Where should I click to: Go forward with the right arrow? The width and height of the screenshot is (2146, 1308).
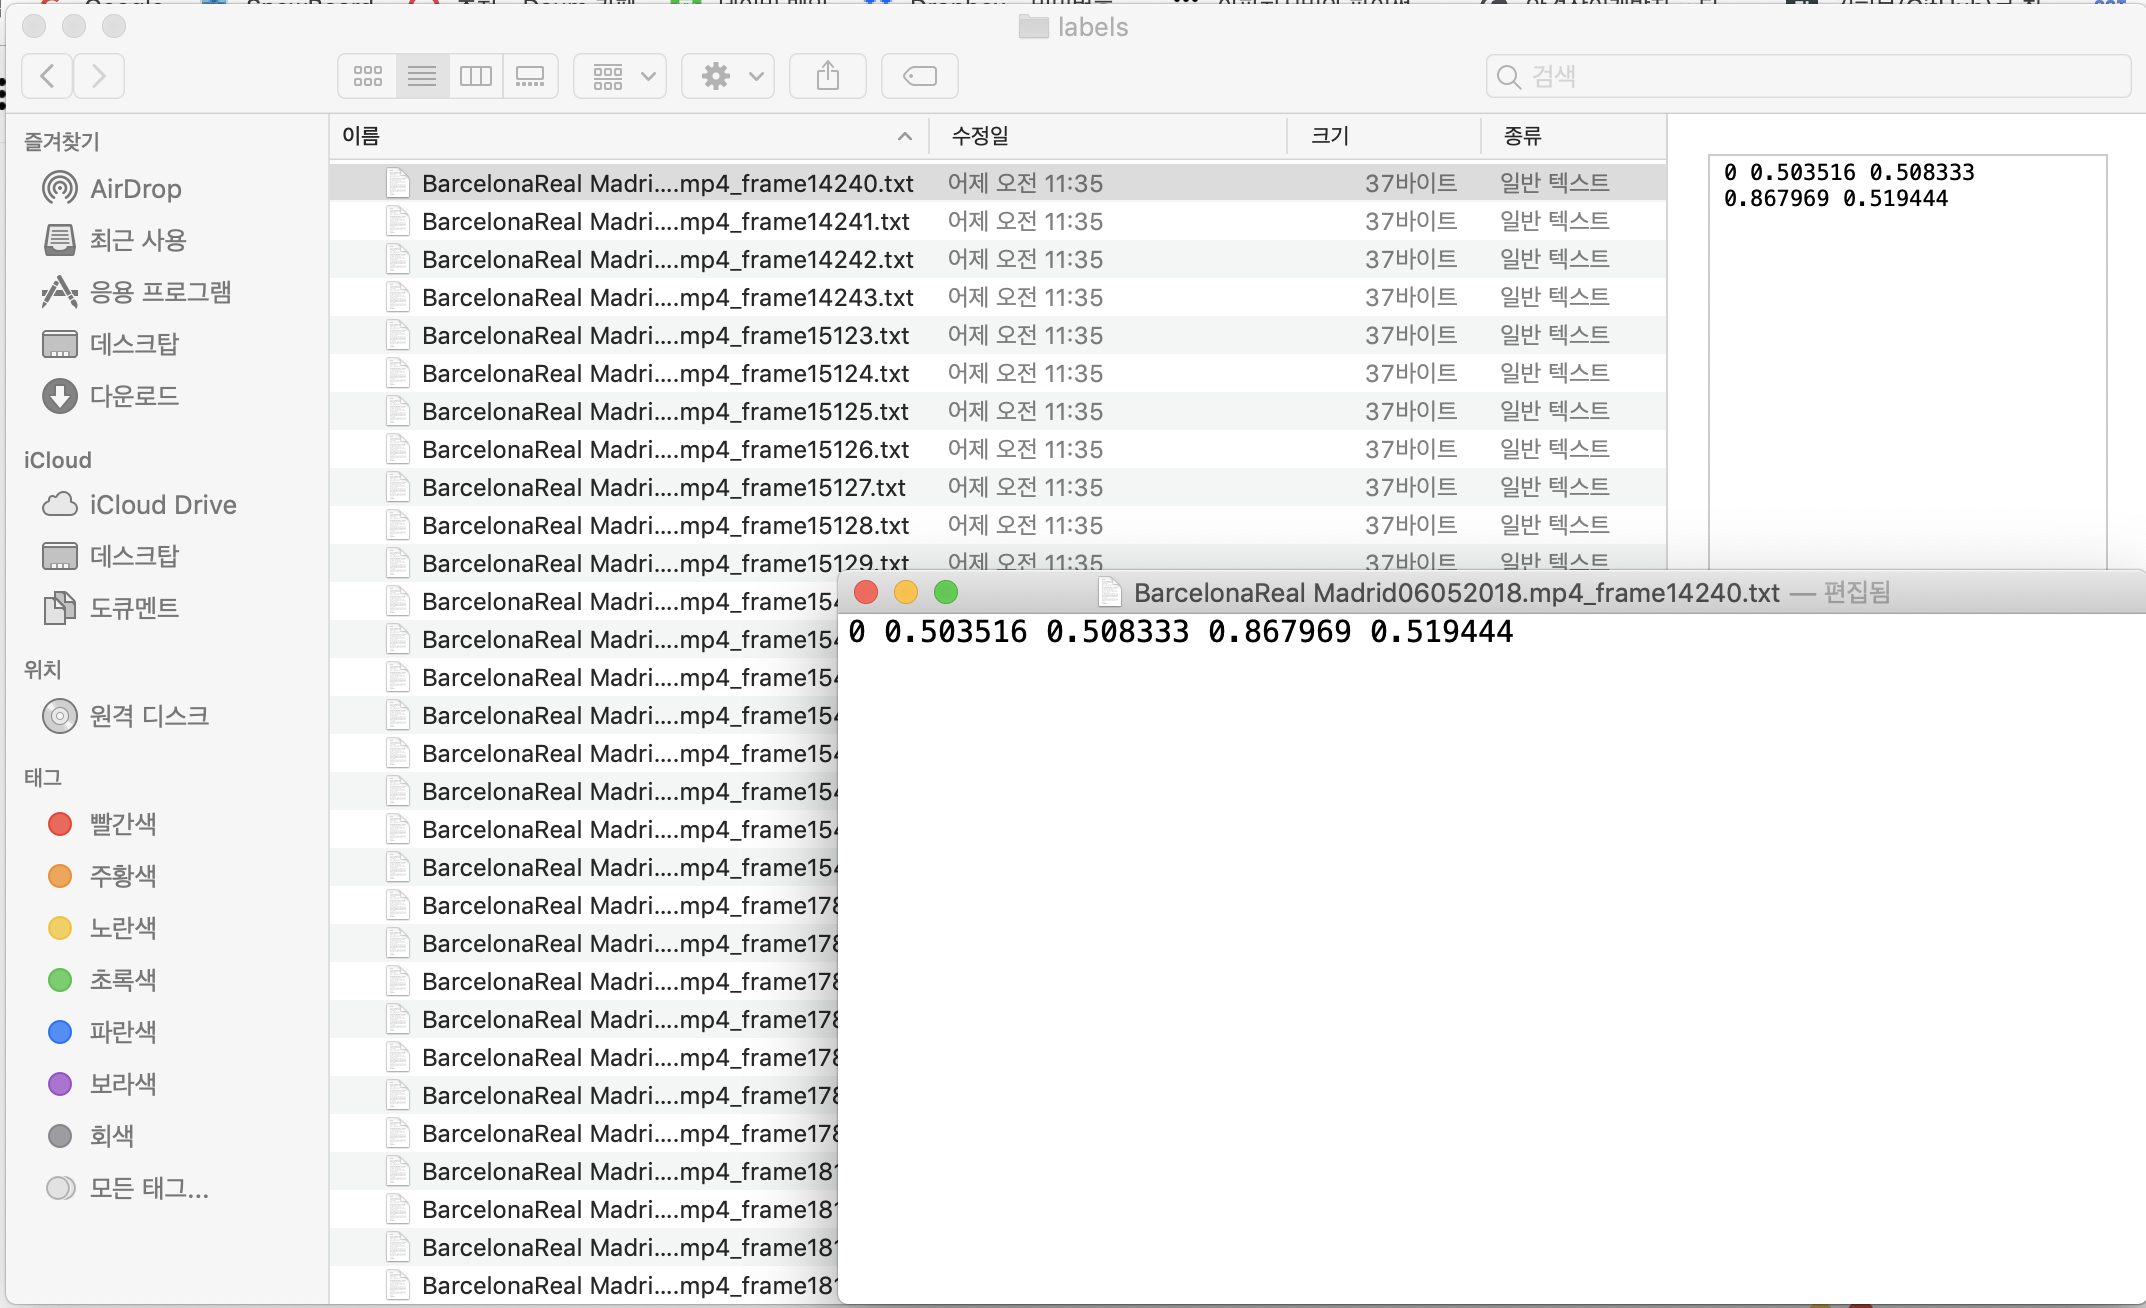click(98, 77)
